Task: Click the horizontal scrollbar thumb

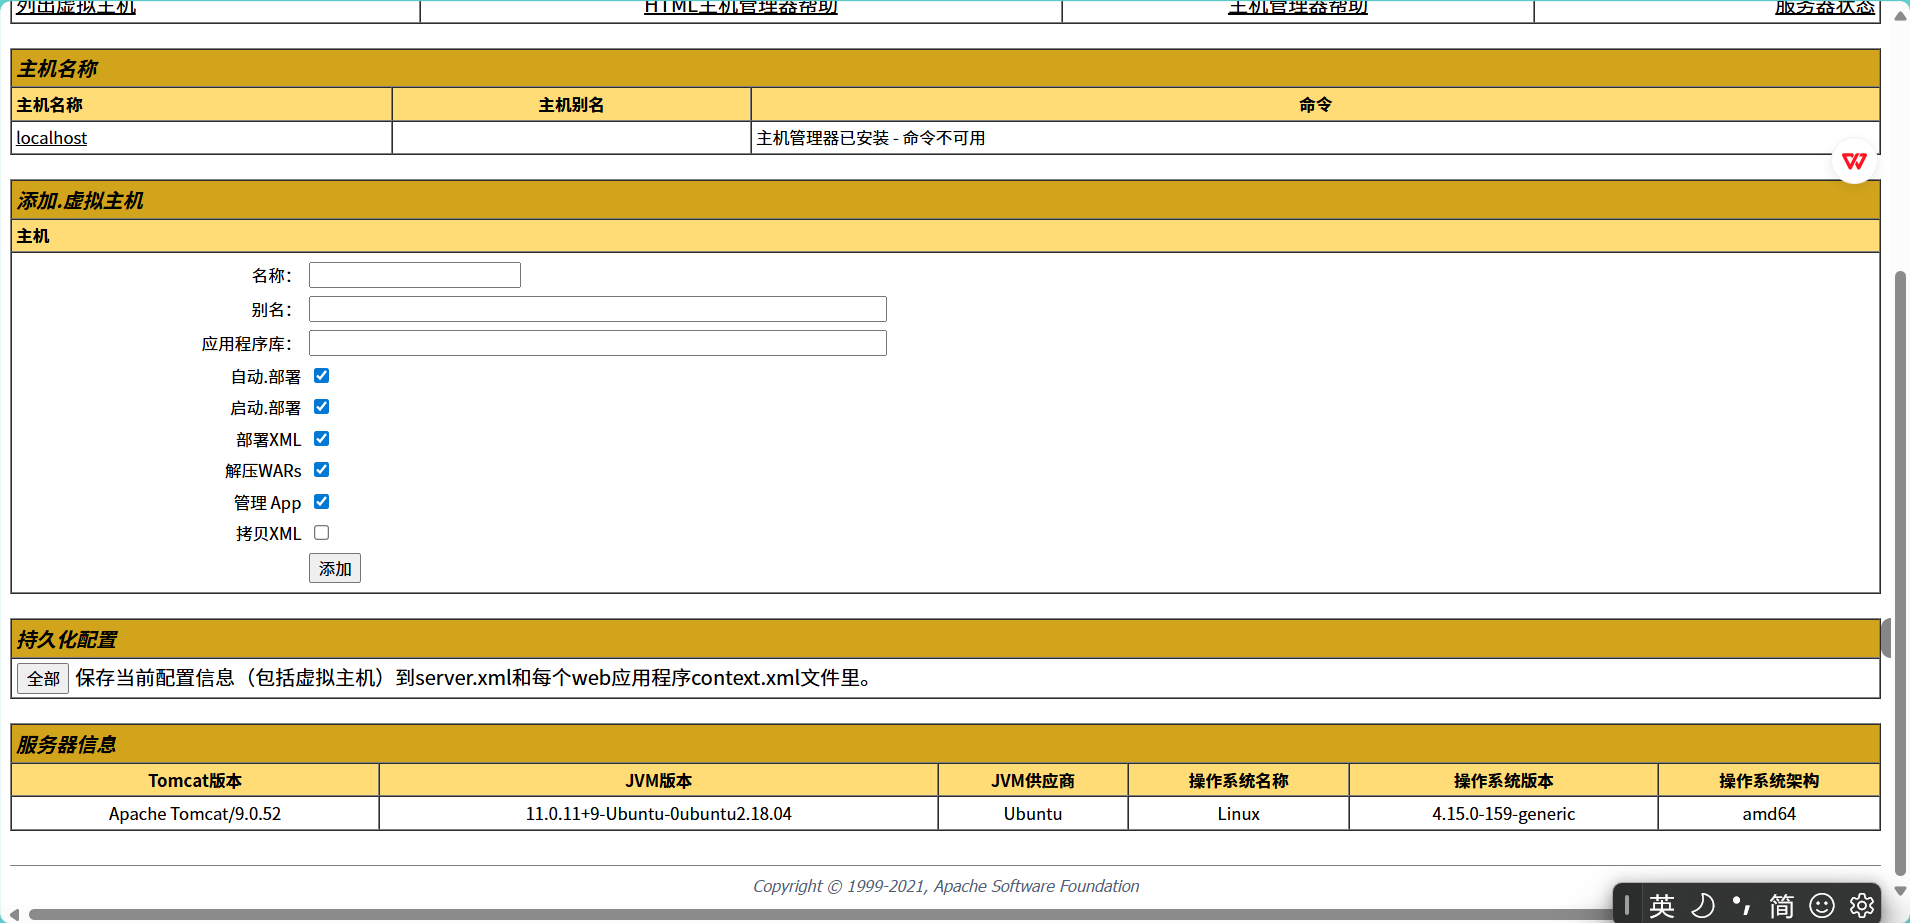Action: pyautogui.click(x=820, y=915)
